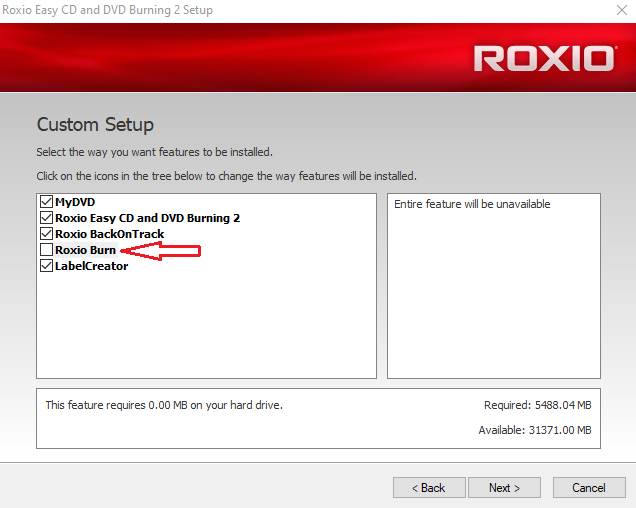The image size is (636, 508).
Task: Close the setup window with X
Action: click(622, 10)
